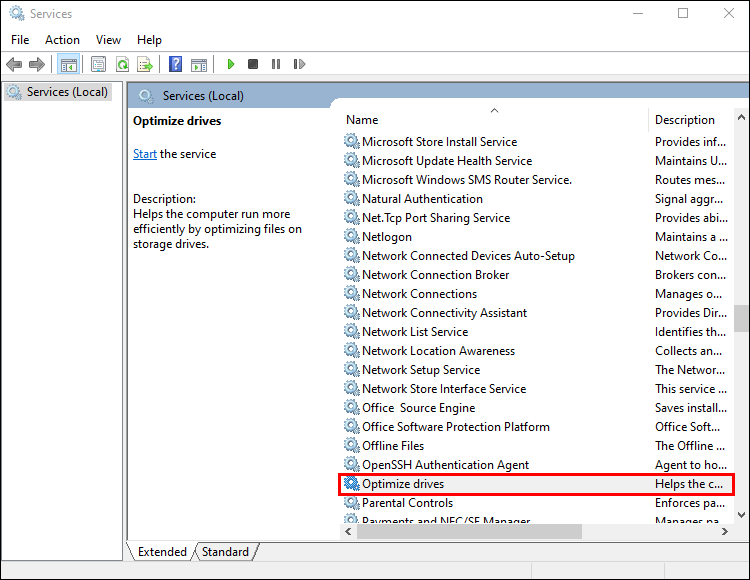Click the Export List toolbar icon
Viewport: 750px width, 580px height.
[x=145, y=64]
